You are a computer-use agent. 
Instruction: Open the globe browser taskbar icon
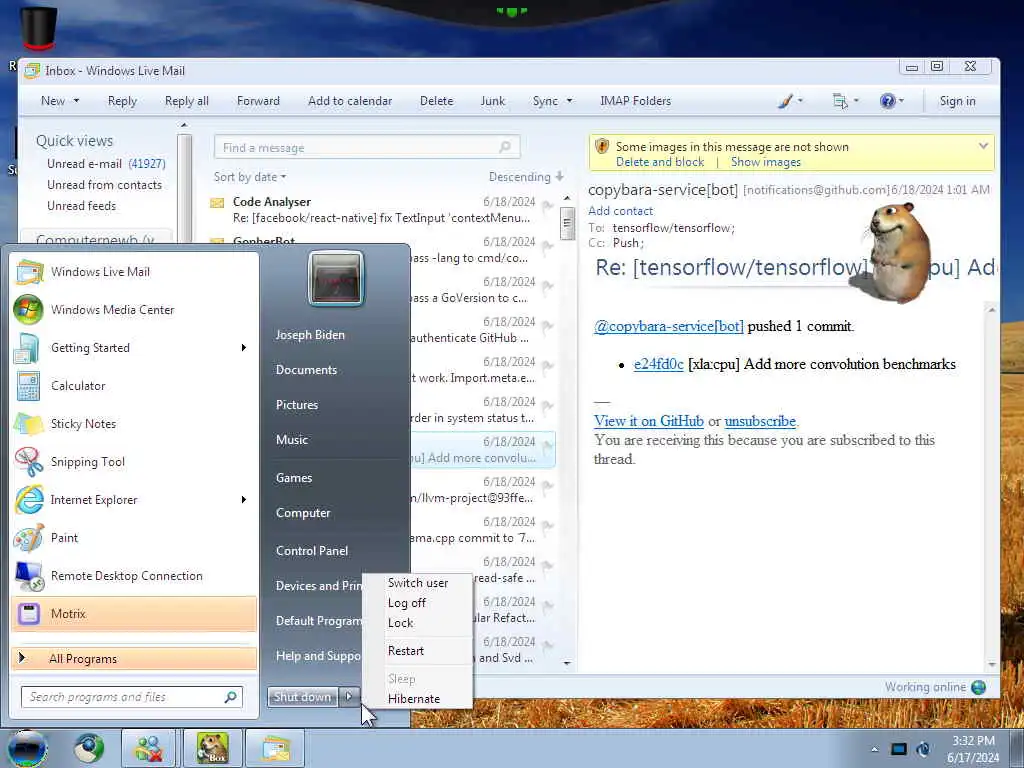point(89,748)
